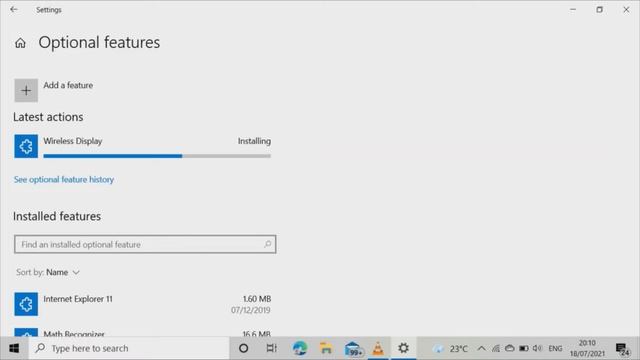Click the 1.60 MB size value
The width and height of the screenshot is (640, 360).
point(257,299)
